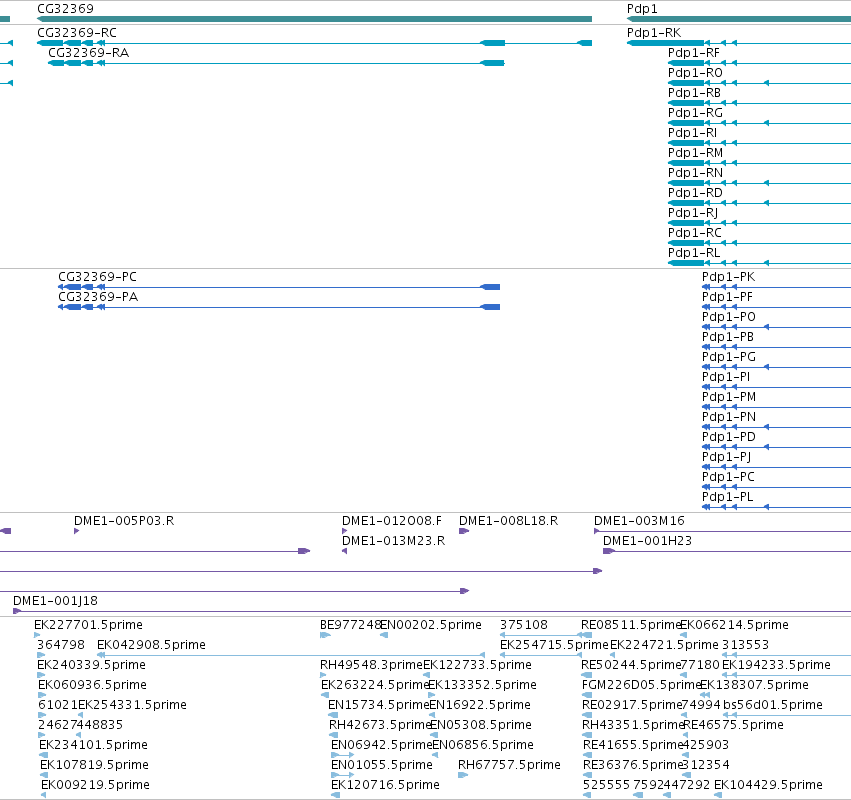Viewport: 851px width, 800px height.
Task: Select the Pdp1-RK transcript
Action: click(x=653, y=33)
